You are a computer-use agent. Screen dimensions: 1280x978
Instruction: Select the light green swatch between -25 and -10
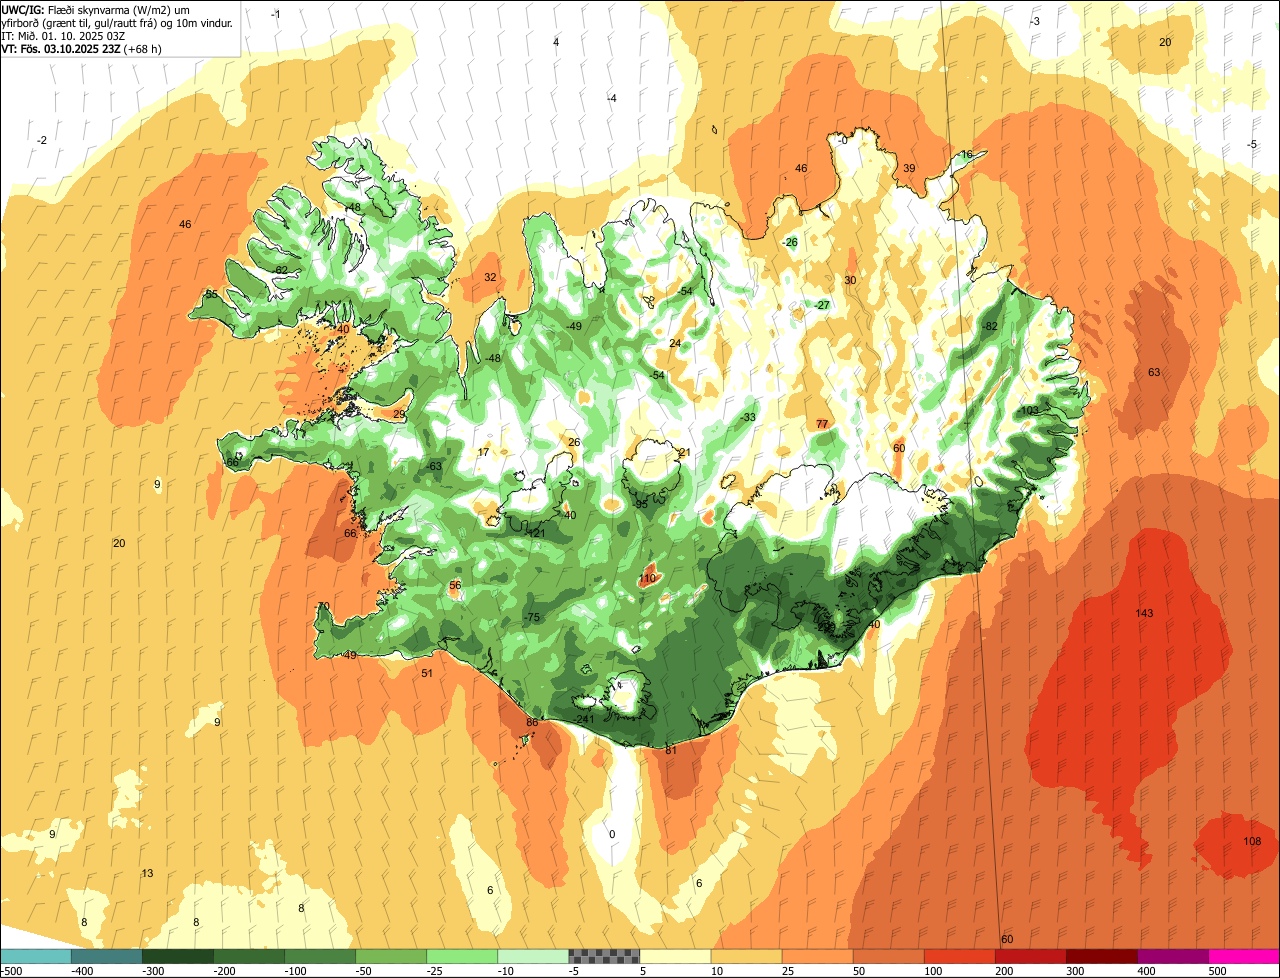pos(462,956)
